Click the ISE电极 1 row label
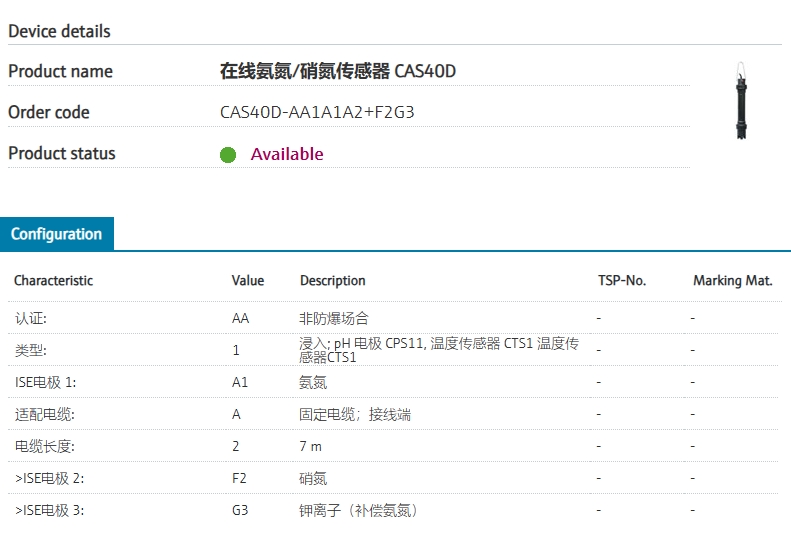 pyautogui.click(x=45, y=382)
